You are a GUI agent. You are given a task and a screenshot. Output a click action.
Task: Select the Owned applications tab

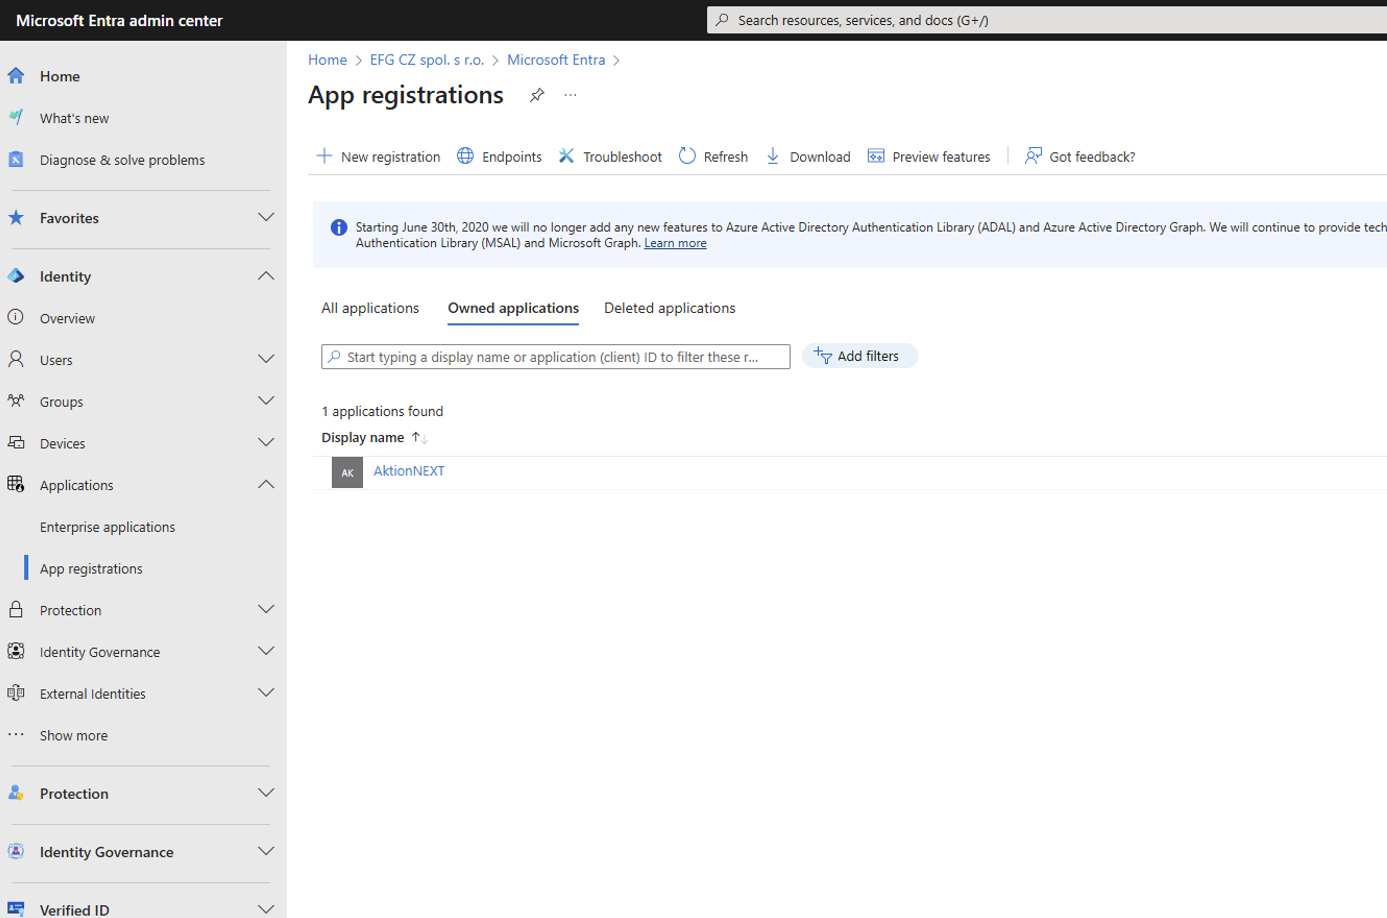[513, 308]
